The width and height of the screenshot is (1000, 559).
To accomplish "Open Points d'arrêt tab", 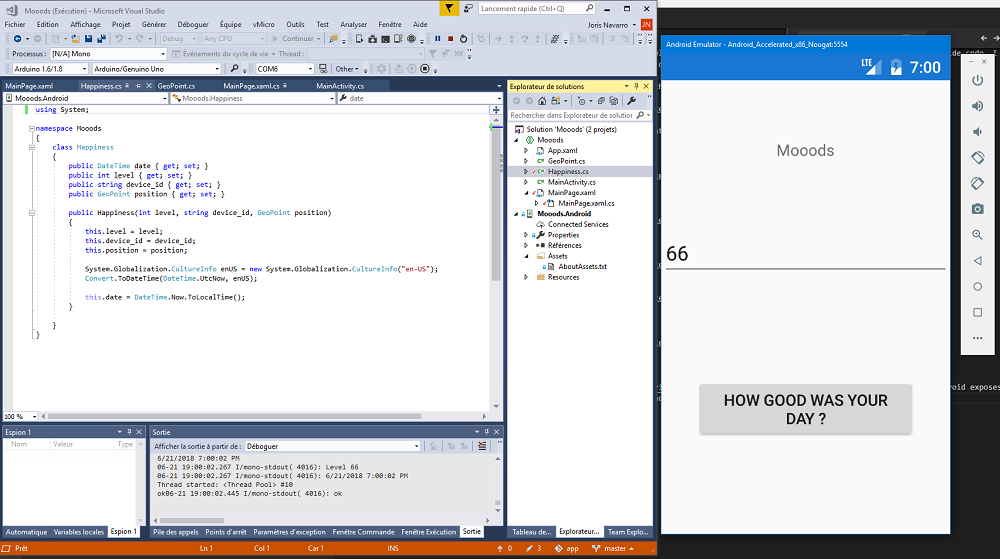I will pyautogui.click(x=226, y=532).
